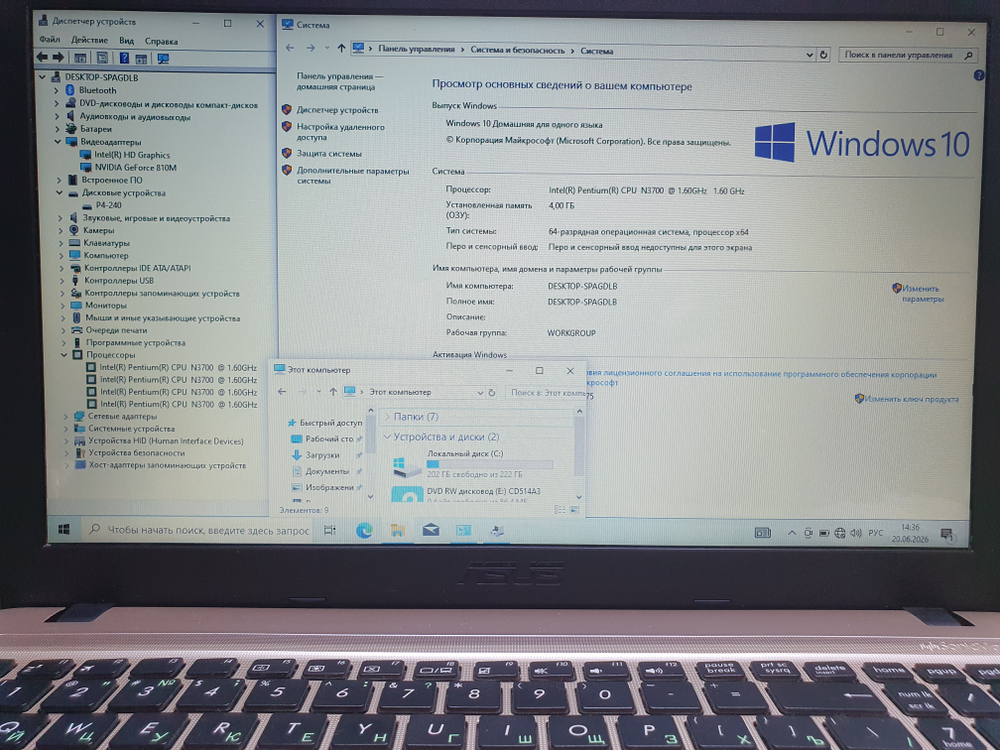Open Настройка удаленного доступа link

click(341, 132)
